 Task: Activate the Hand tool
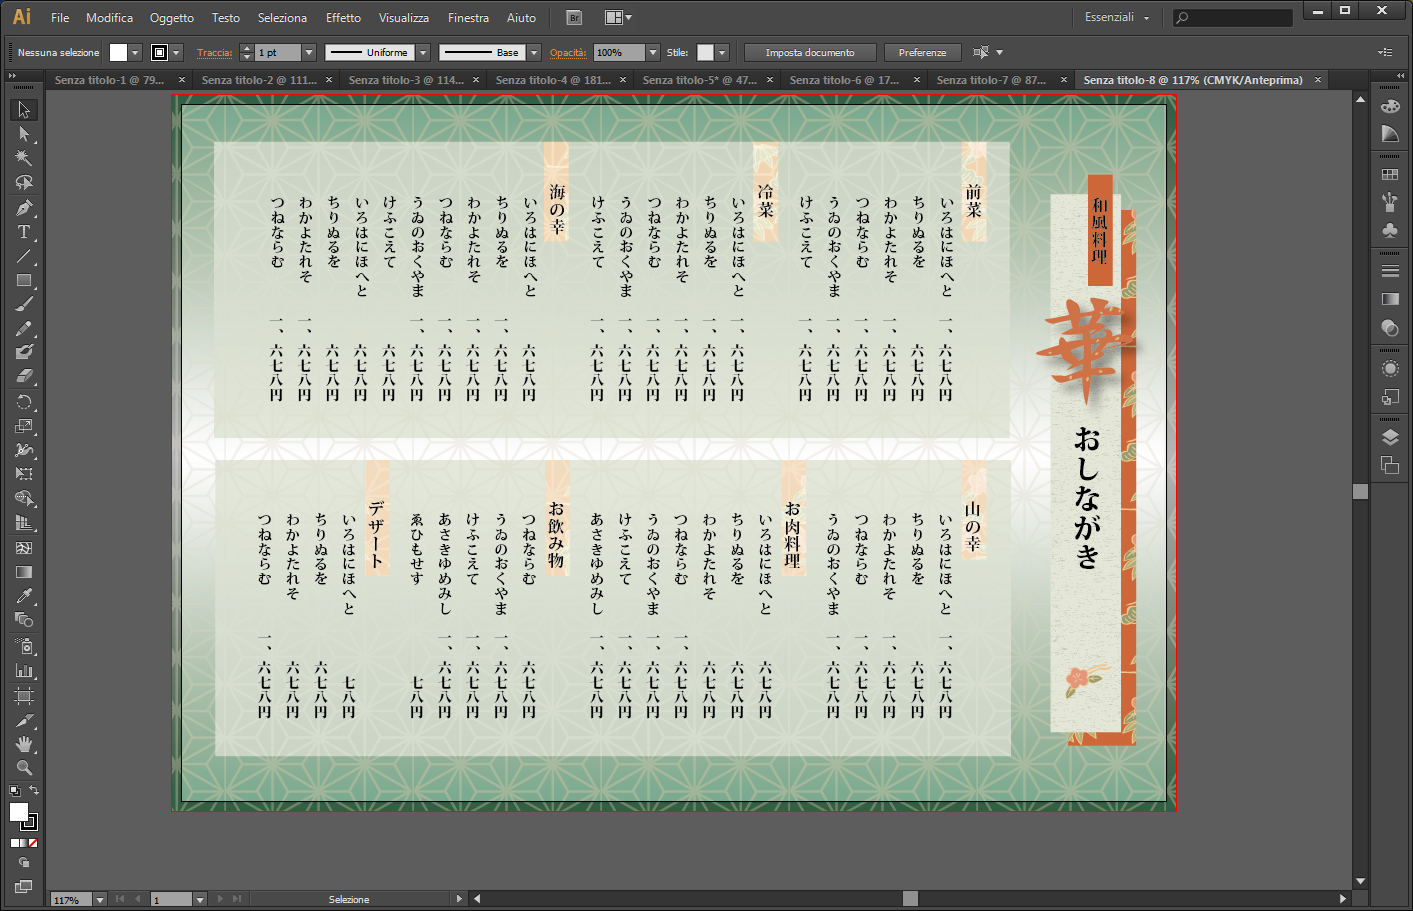coord(24,744)
